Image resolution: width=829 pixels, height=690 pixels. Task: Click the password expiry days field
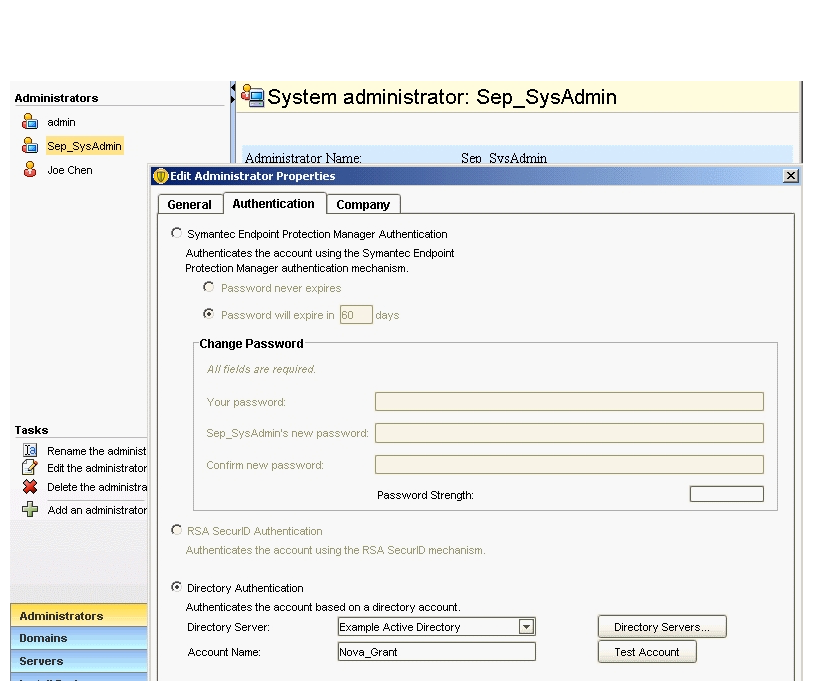(356, 315)
